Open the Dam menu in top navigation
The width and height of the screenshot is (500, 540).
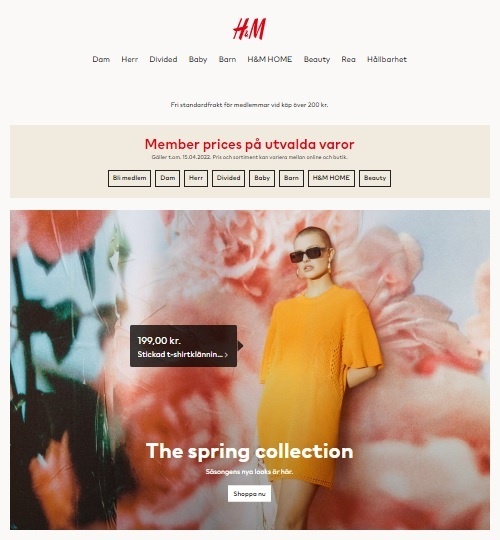pos(101,59)
